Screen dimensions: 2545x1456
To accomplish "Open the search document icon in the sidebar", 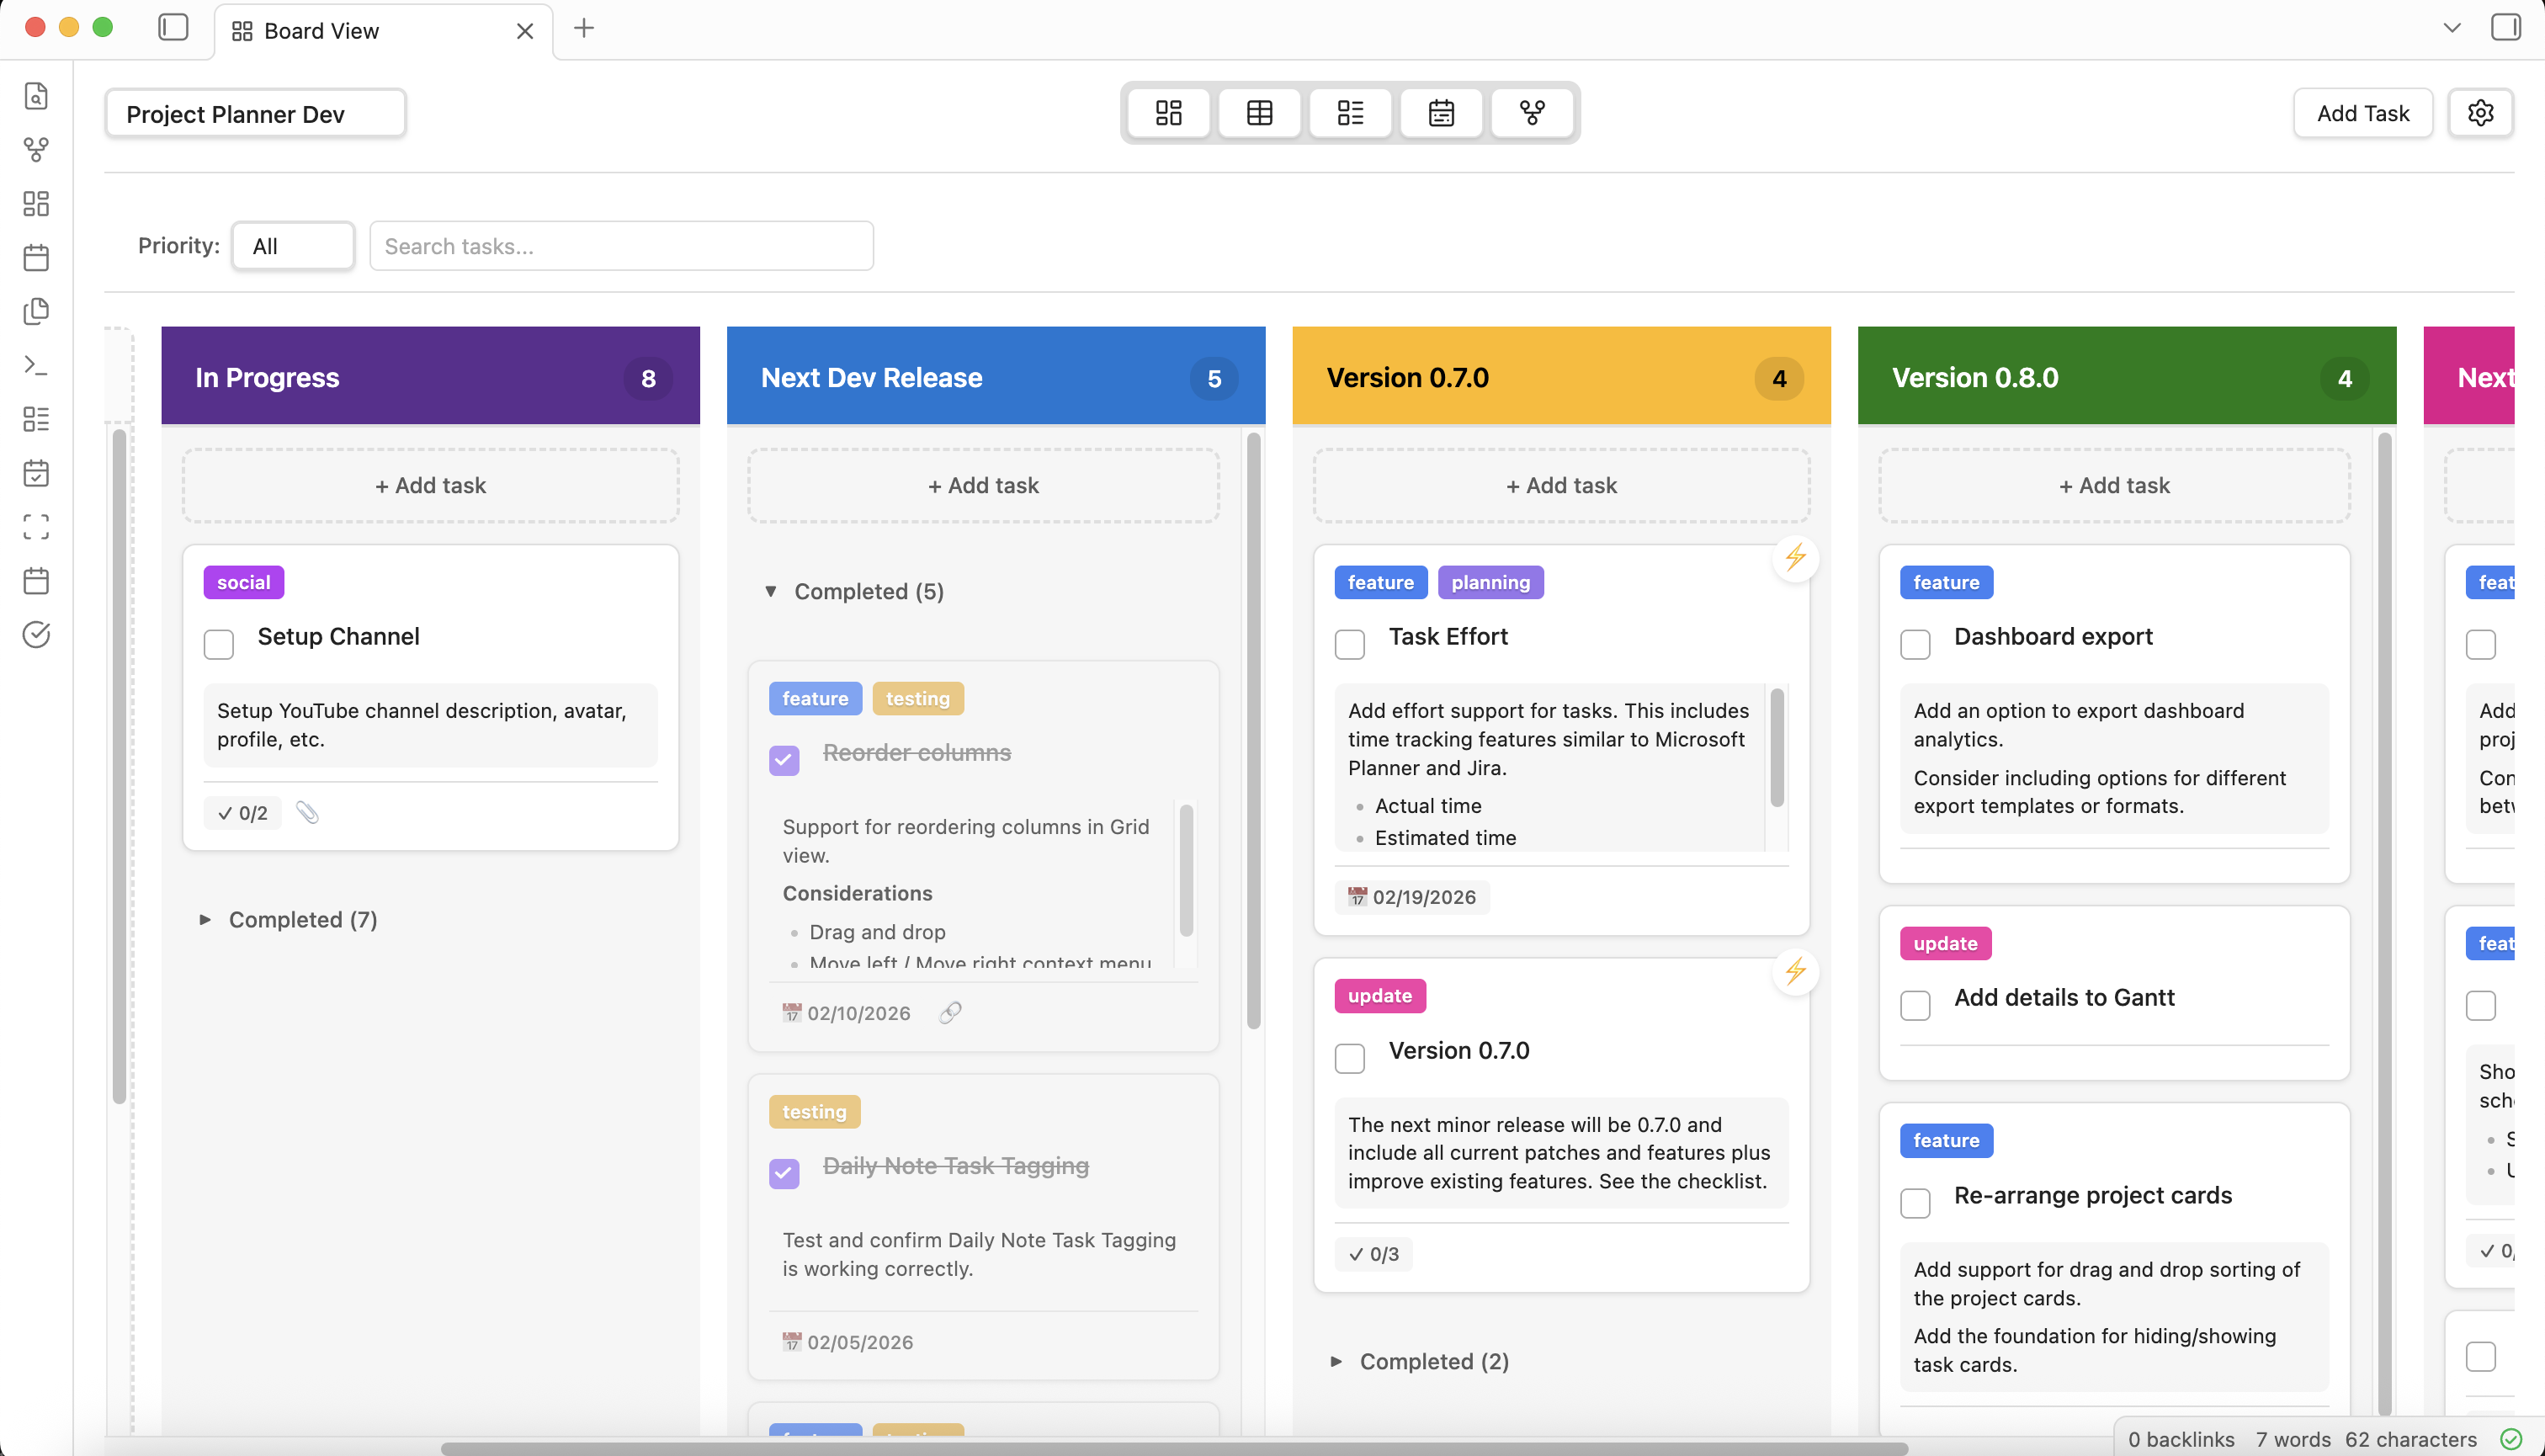I will [x=36, y=96].
